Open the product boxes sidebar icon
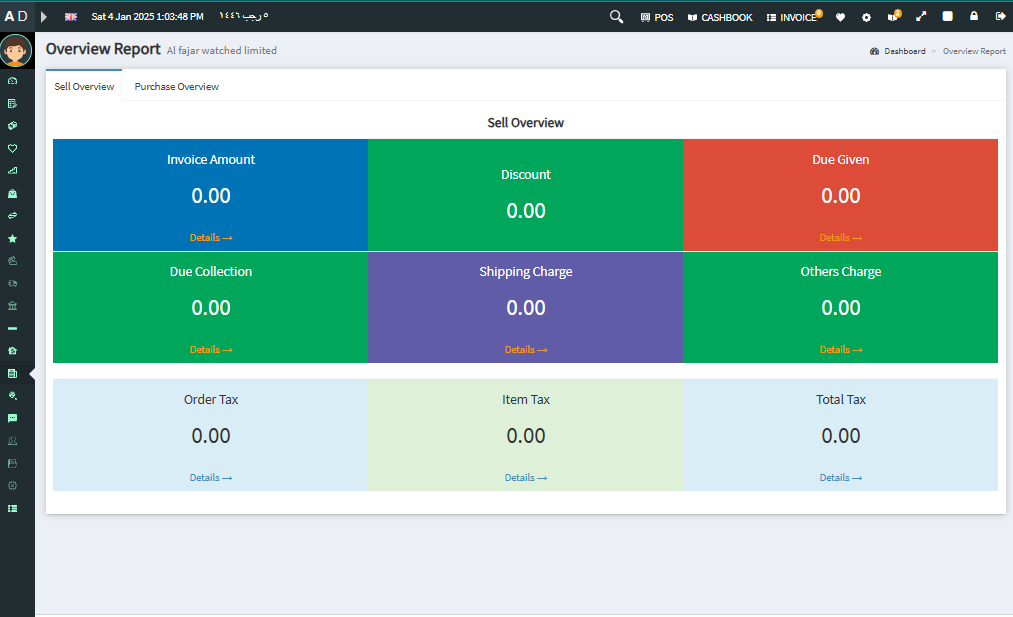Image resolution: width=1013 pixels, height=617 pixels. tap(12, 126)
